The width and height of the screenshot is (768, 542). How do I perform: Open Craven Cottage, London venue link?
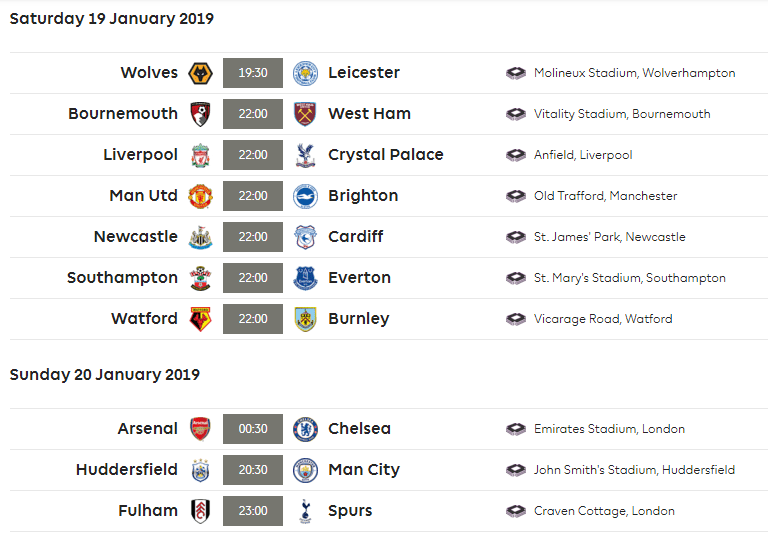[604, 511]
